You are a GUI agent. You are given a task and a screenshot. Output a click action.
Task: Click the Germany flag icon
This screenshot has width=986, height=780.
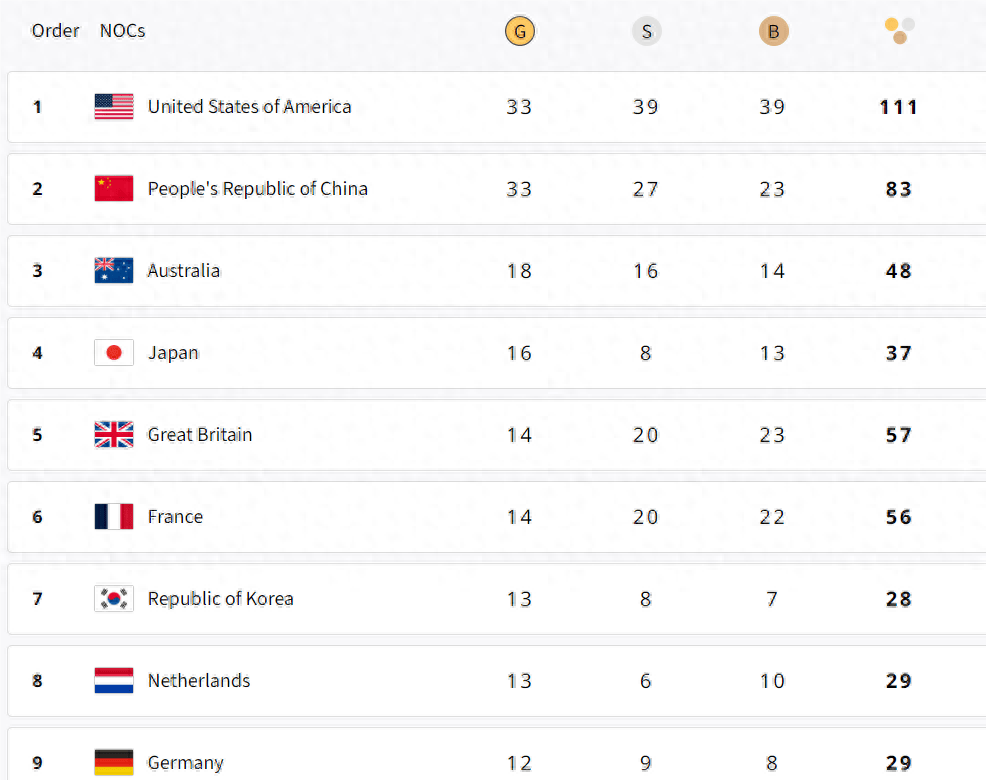pyautogui.click(x=114, y=762)
